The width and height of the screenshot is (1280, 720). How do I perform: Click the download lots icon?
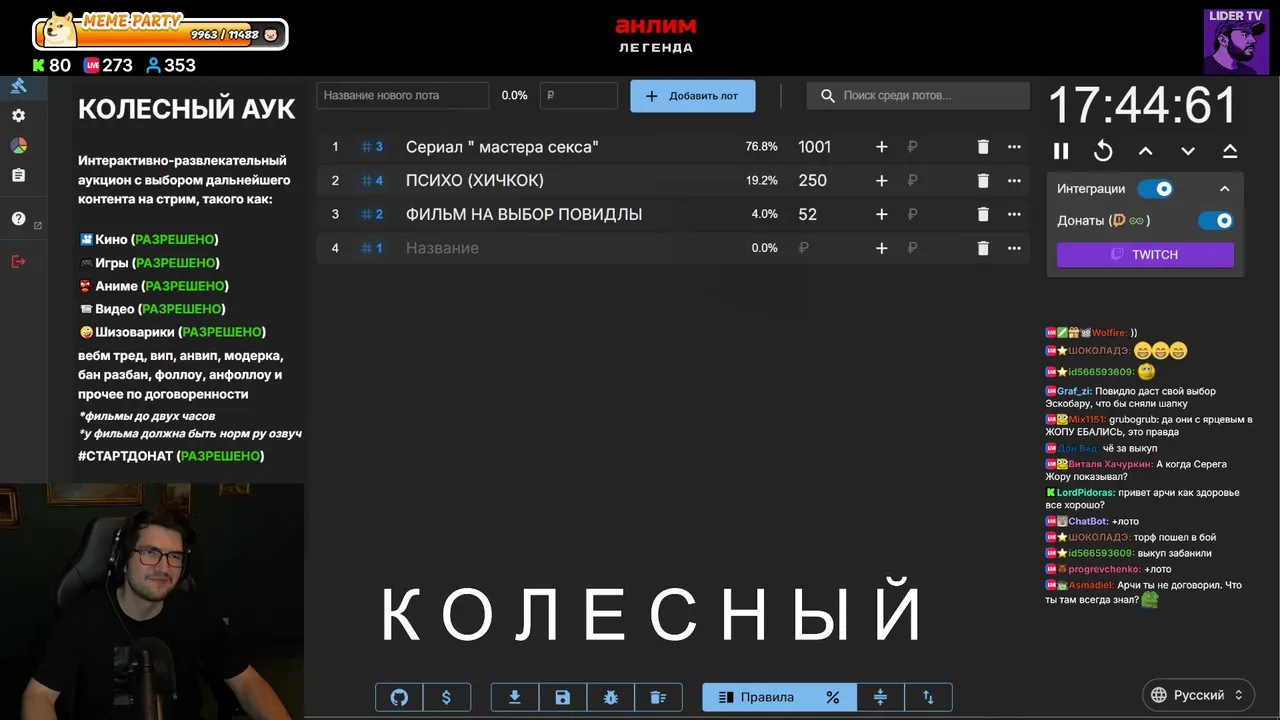[x=515, y=697]
